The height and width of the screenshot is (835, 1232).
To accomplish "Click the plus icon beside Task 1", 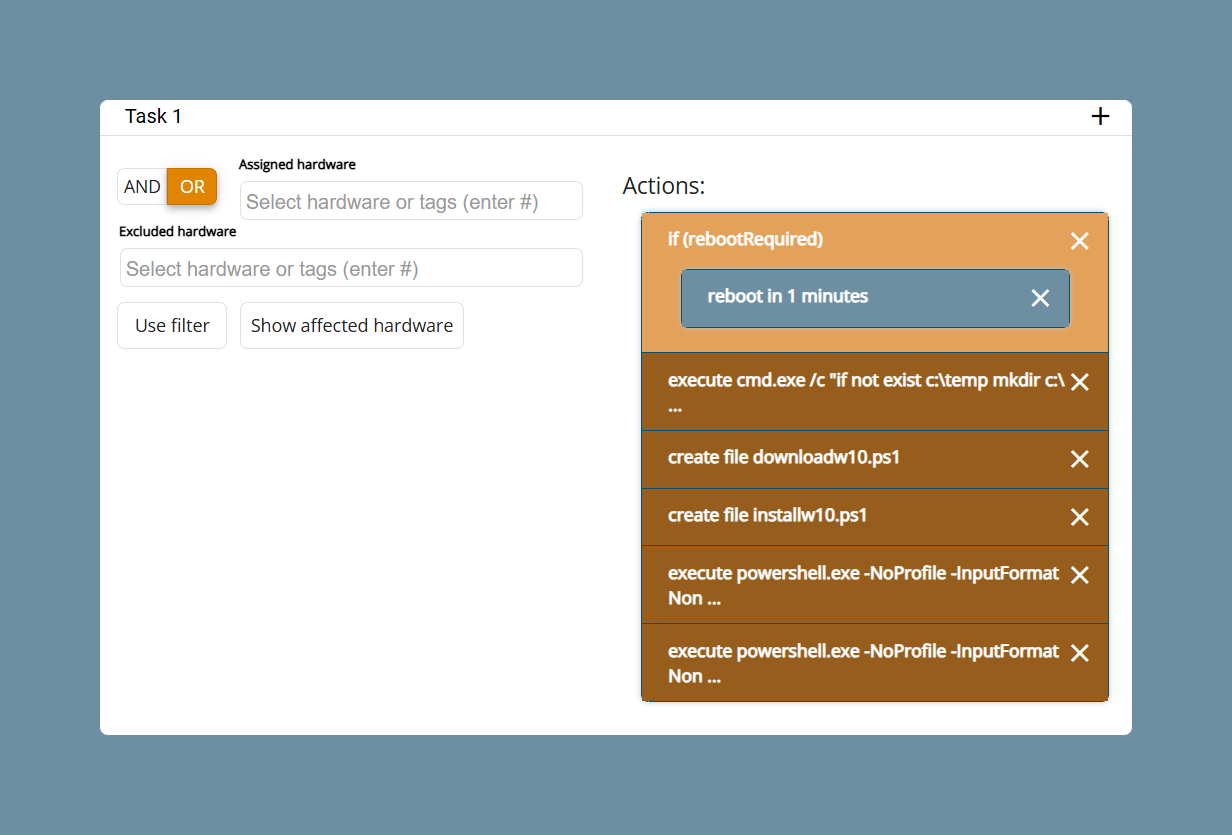I will (1100, 116).
